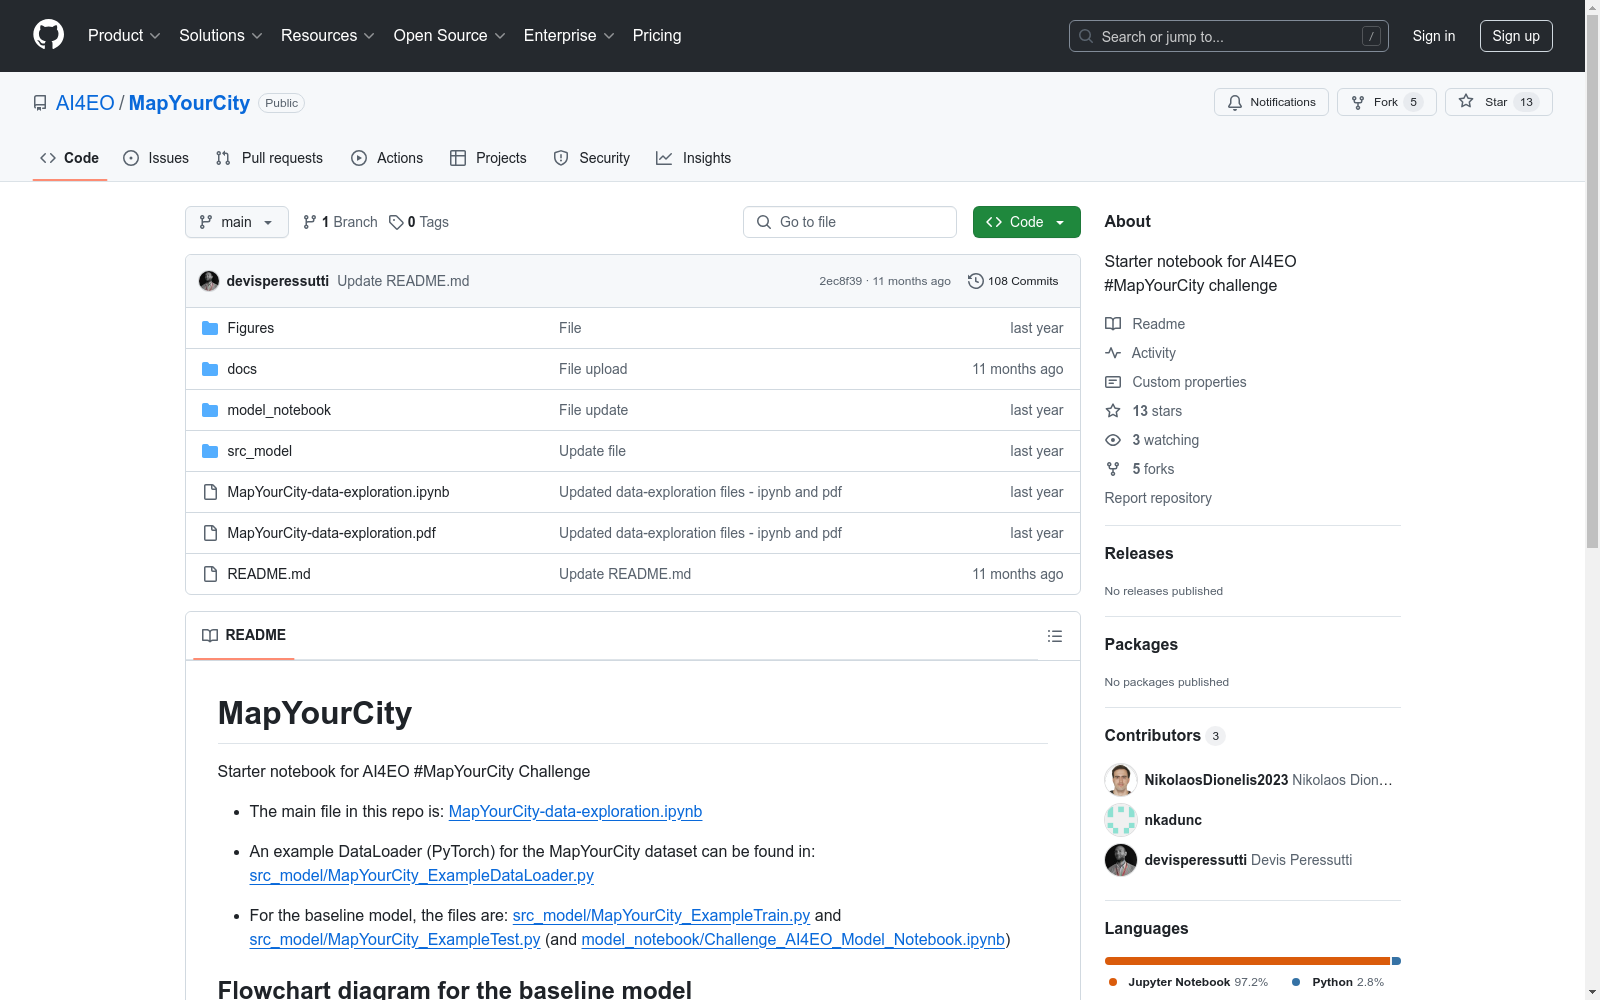Open the Insights tab
This screenshot has width=1600, height=1000.
pyautogui.click(x=694, y=158)
